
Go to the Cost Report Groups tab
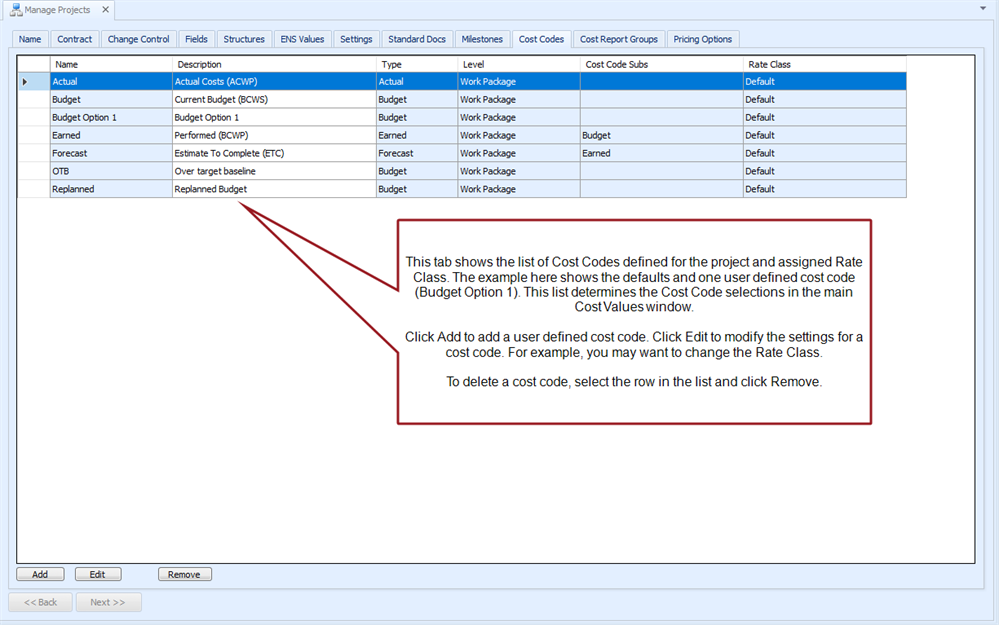[x=618, y=39]
